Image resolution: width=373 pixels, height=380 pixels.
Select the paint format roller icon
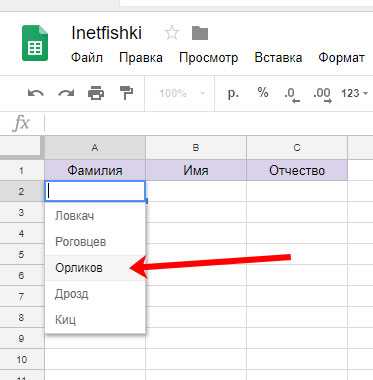pyautogui.click(x=126, y=93)
